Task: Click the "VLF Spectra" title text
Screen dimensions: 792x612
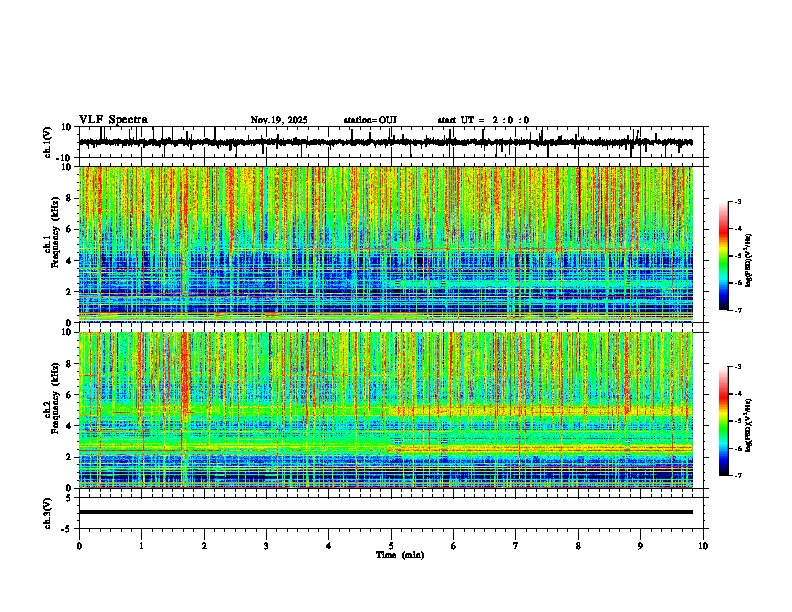Action: coord(113,120)
